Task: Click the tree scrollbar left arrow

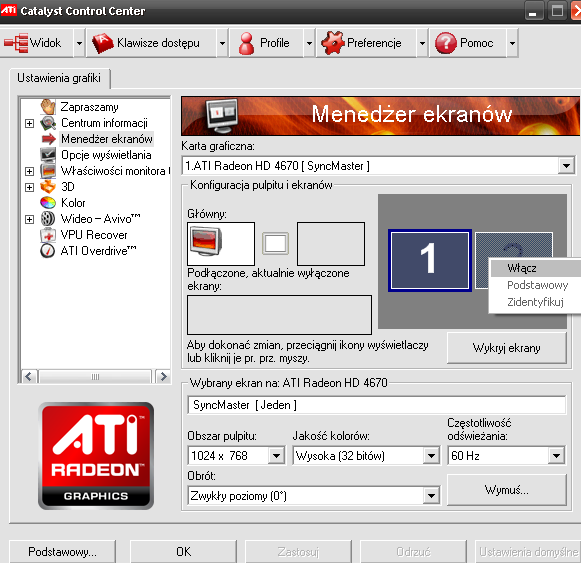Action: (29, 377)
